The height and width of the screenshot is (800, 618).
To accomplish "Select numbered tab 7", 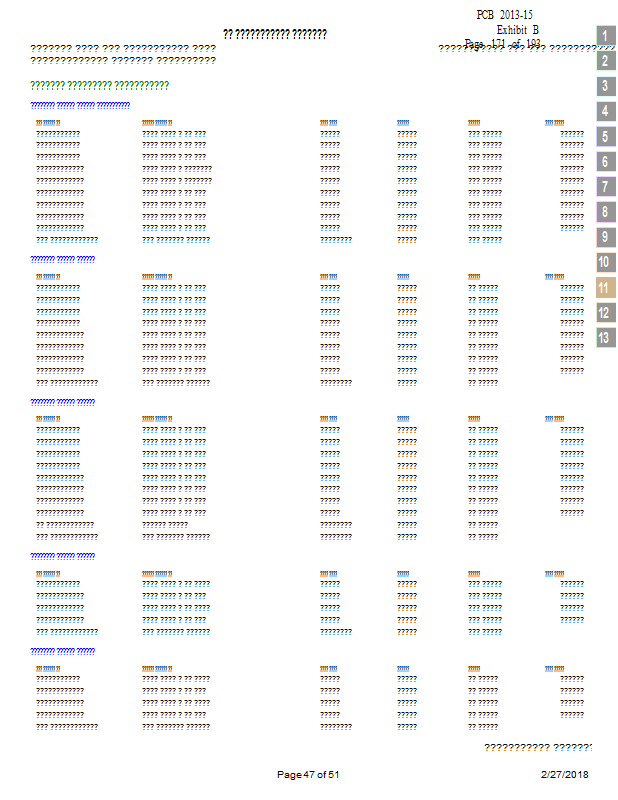I will [x=606, y=187].
